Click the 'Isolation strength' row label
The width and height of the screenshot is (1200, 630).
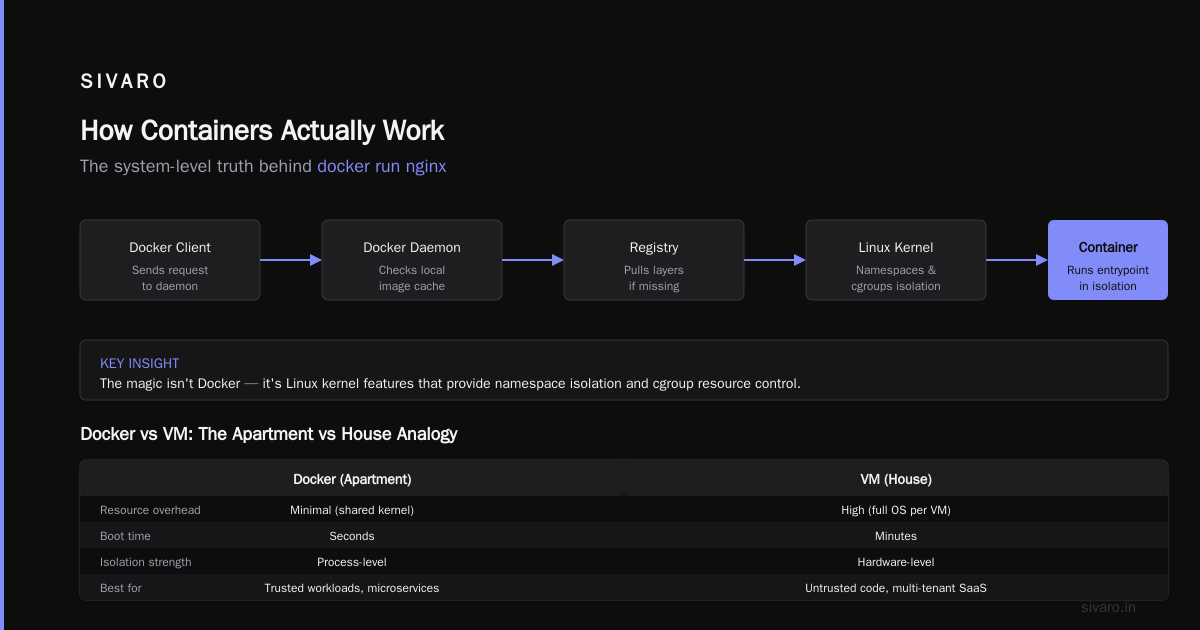coord(146,562)
